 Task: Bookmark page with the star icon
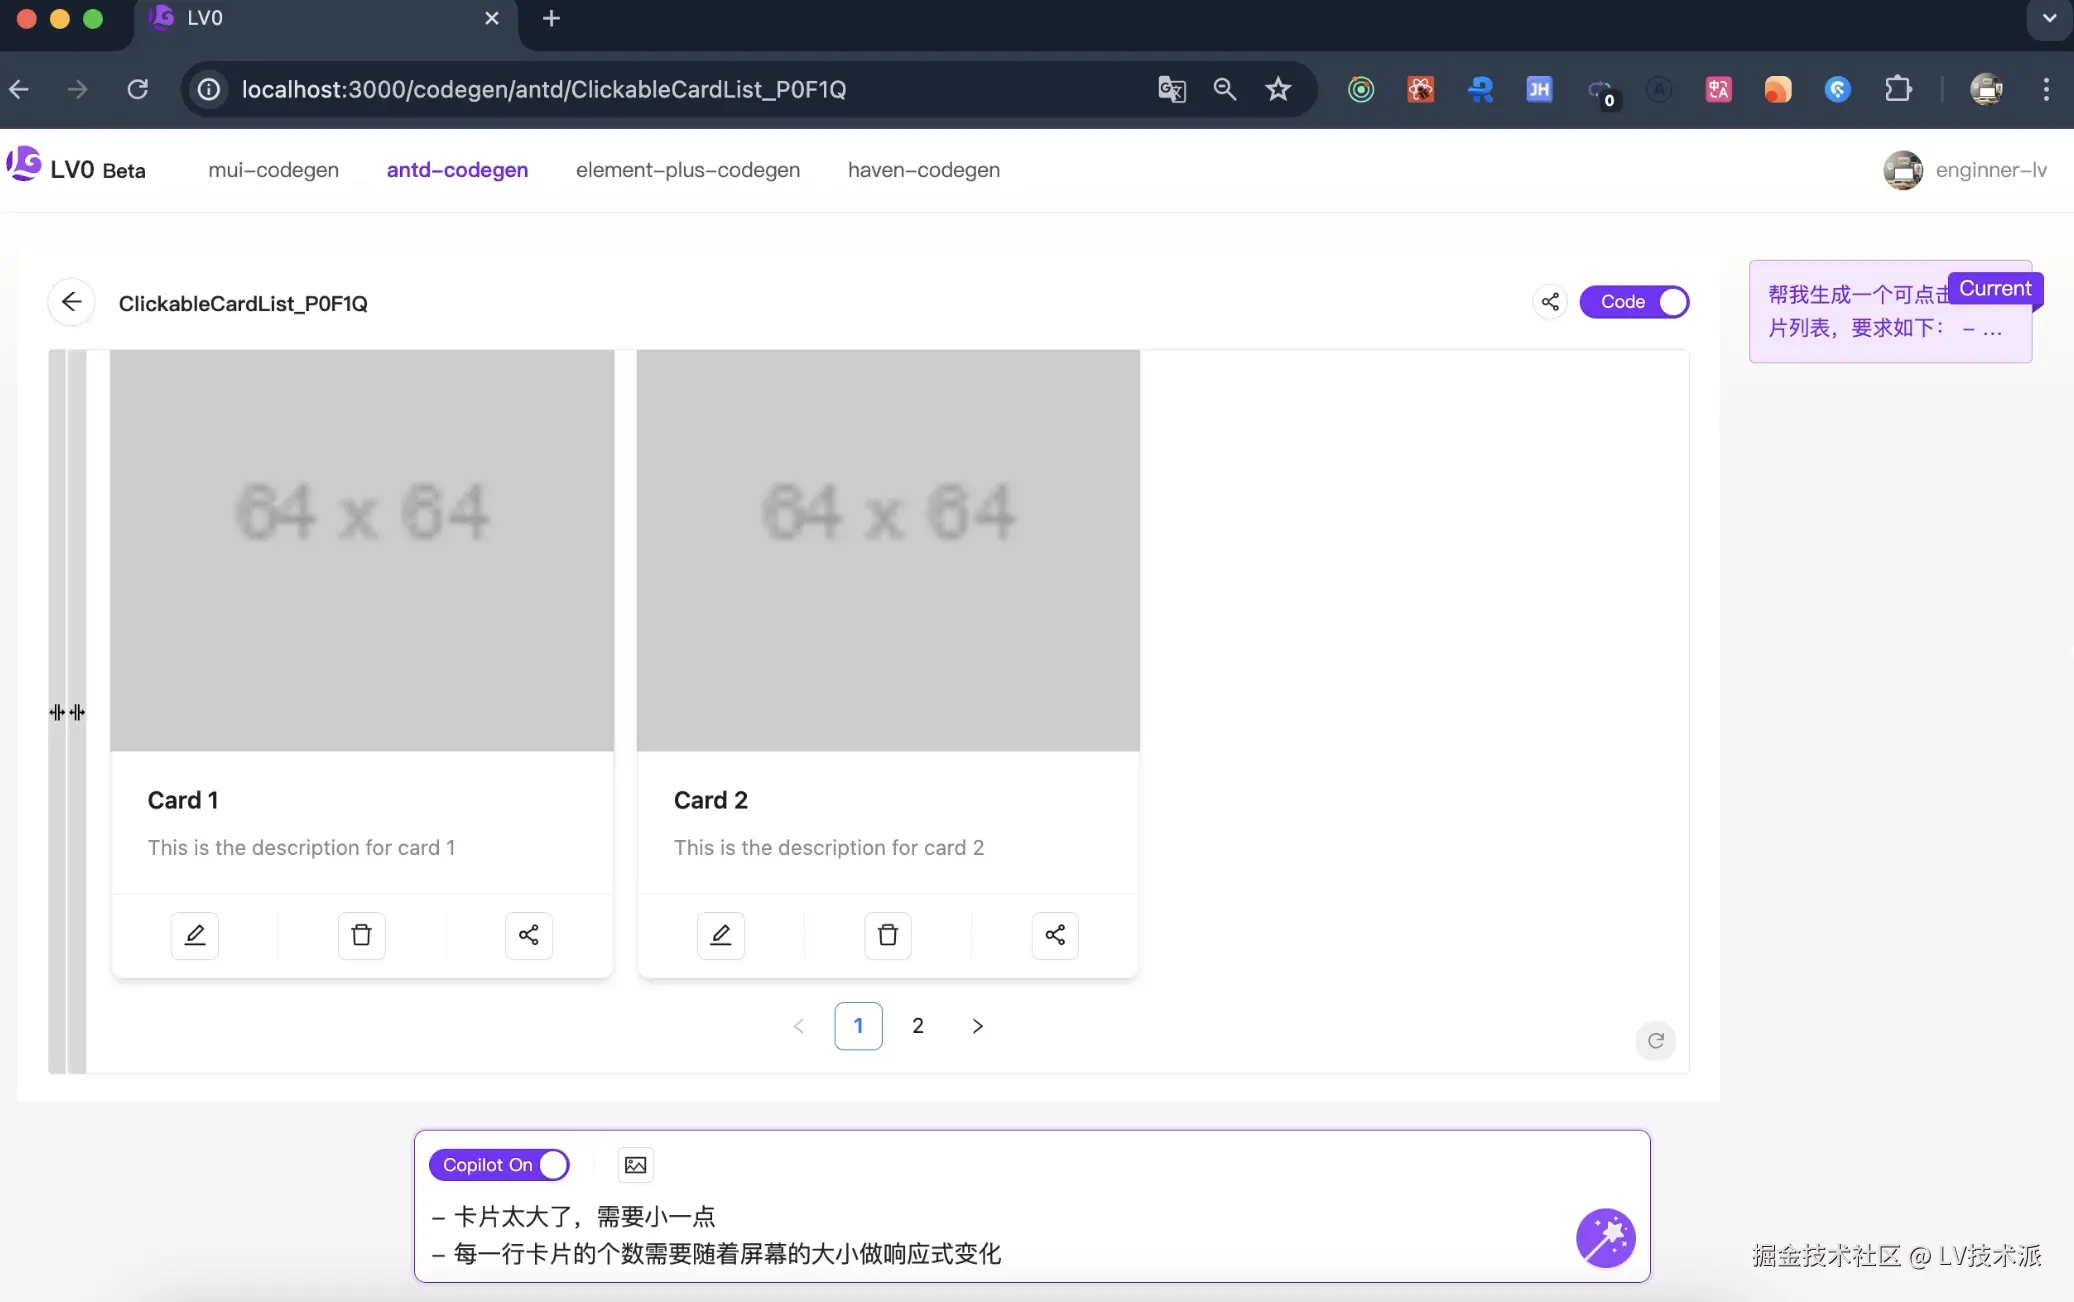point(1278,90)
